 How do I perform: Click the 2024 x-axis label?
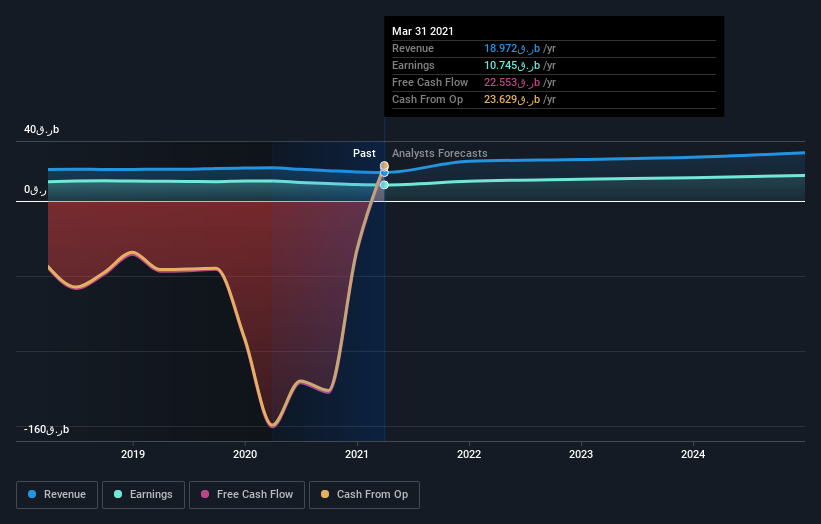point(693,454)
